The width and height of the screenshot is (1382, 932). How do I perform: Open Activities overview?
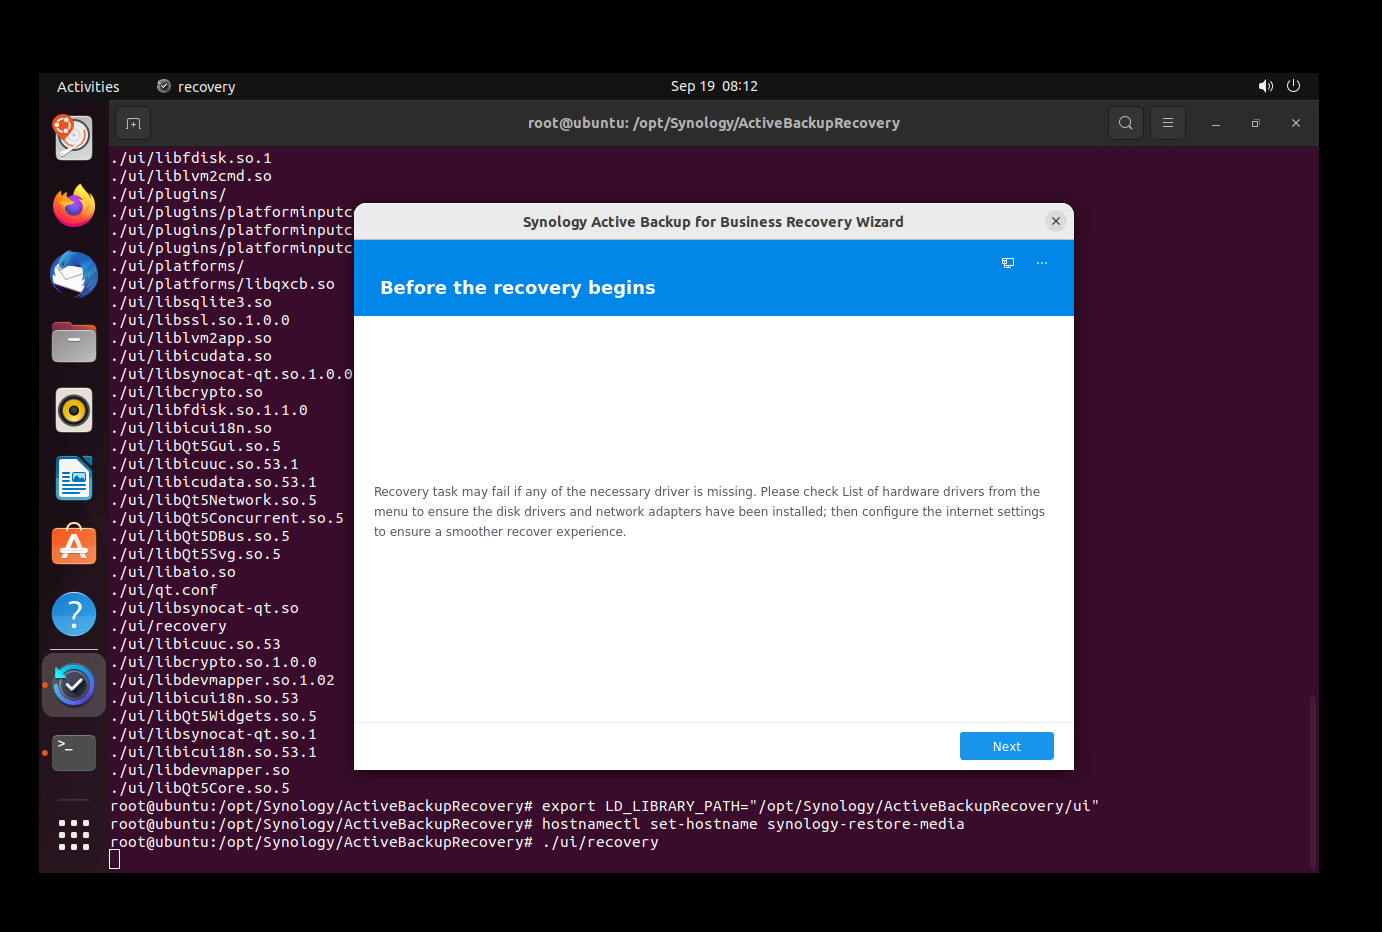(88, 87)
